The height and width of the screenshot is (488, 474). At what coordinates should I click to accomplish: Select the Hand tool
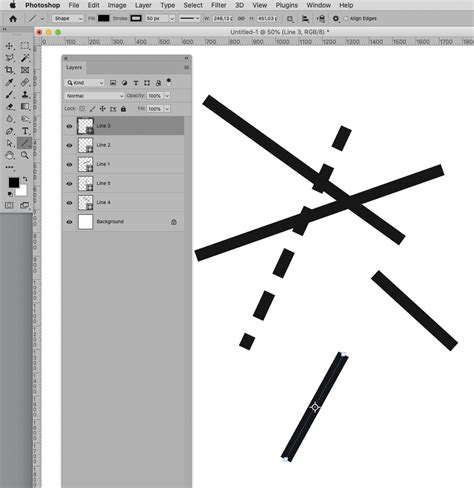pyautogui.click(x=9, y=155)
